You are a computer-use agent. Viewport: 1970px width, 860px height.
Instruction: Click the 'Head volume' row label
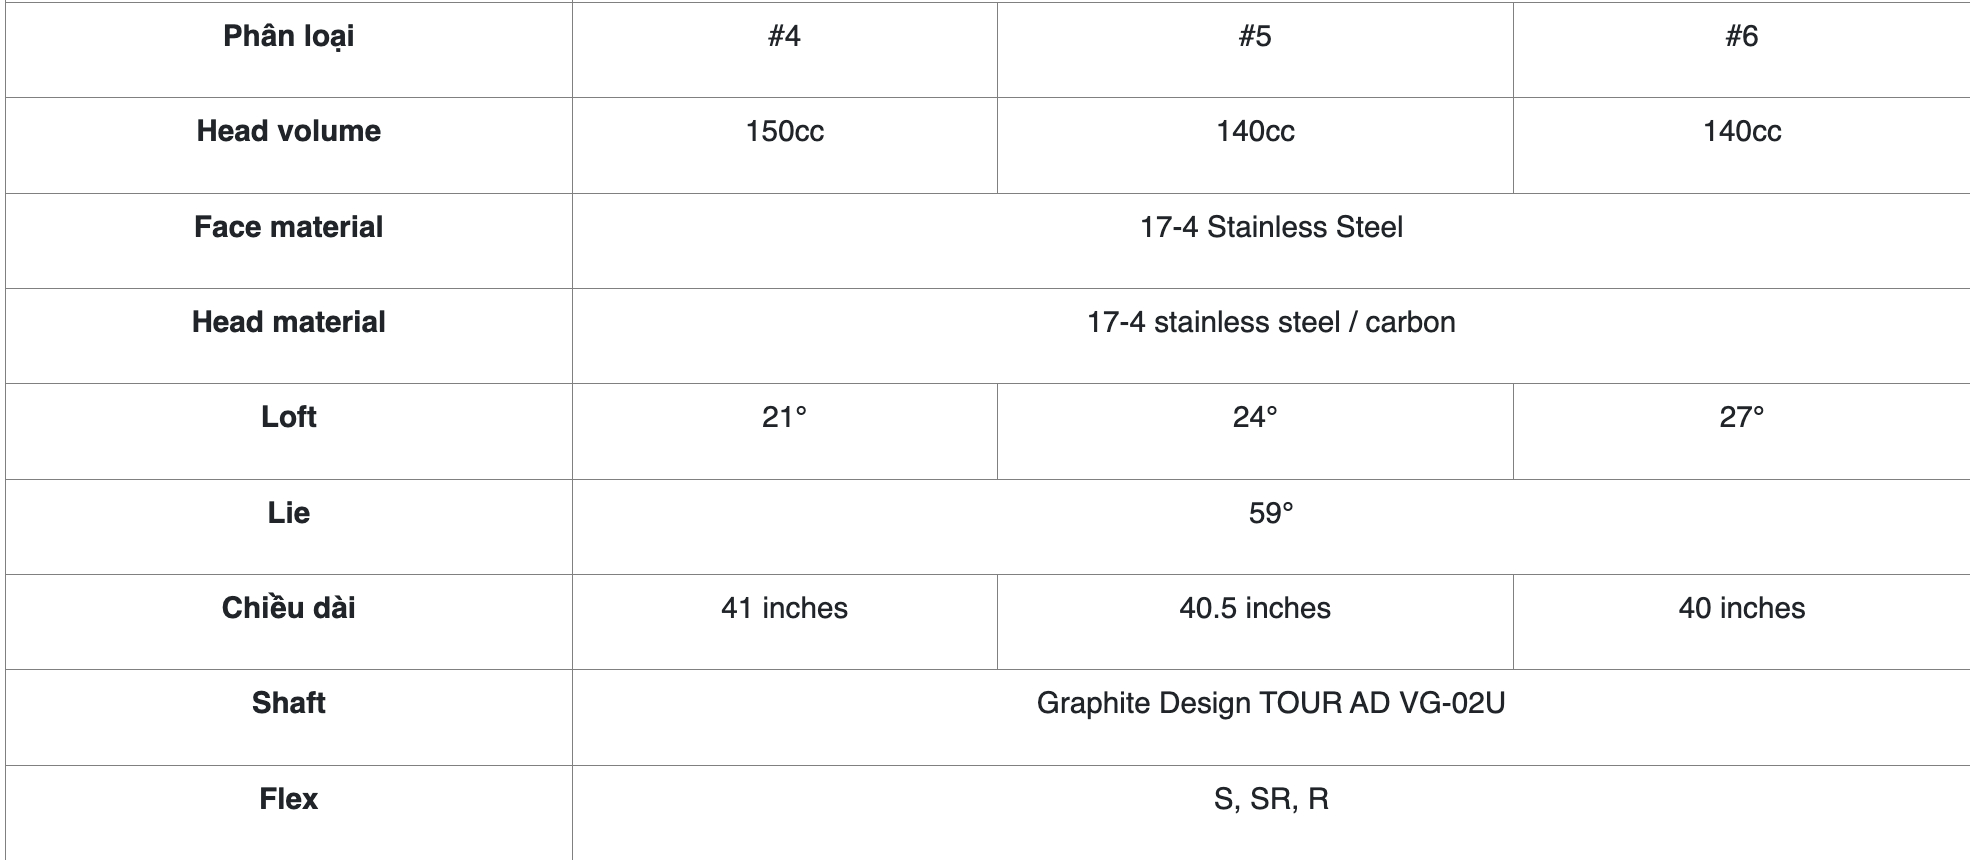point(289,145)
